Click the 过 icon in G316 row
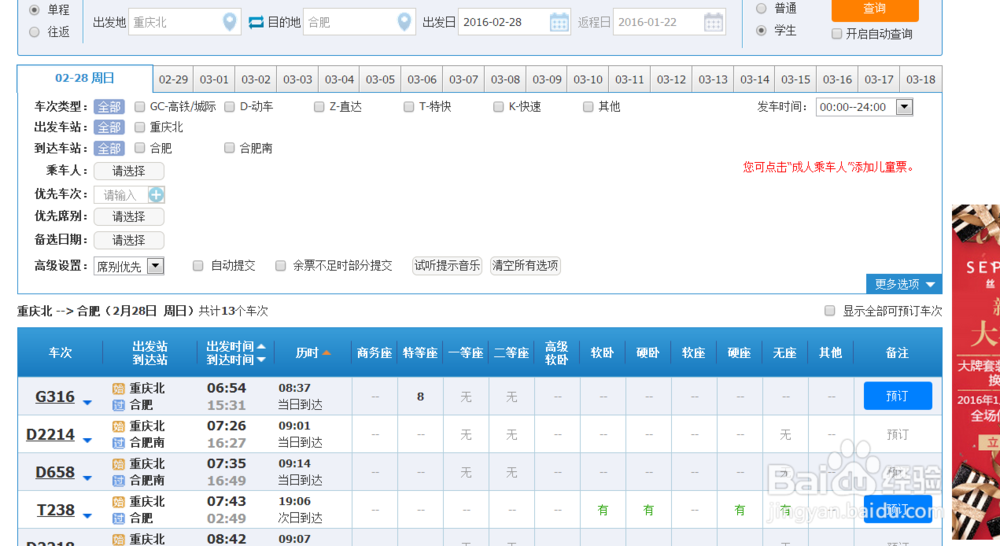1000x546 pixels. click(x=119, y=405)
